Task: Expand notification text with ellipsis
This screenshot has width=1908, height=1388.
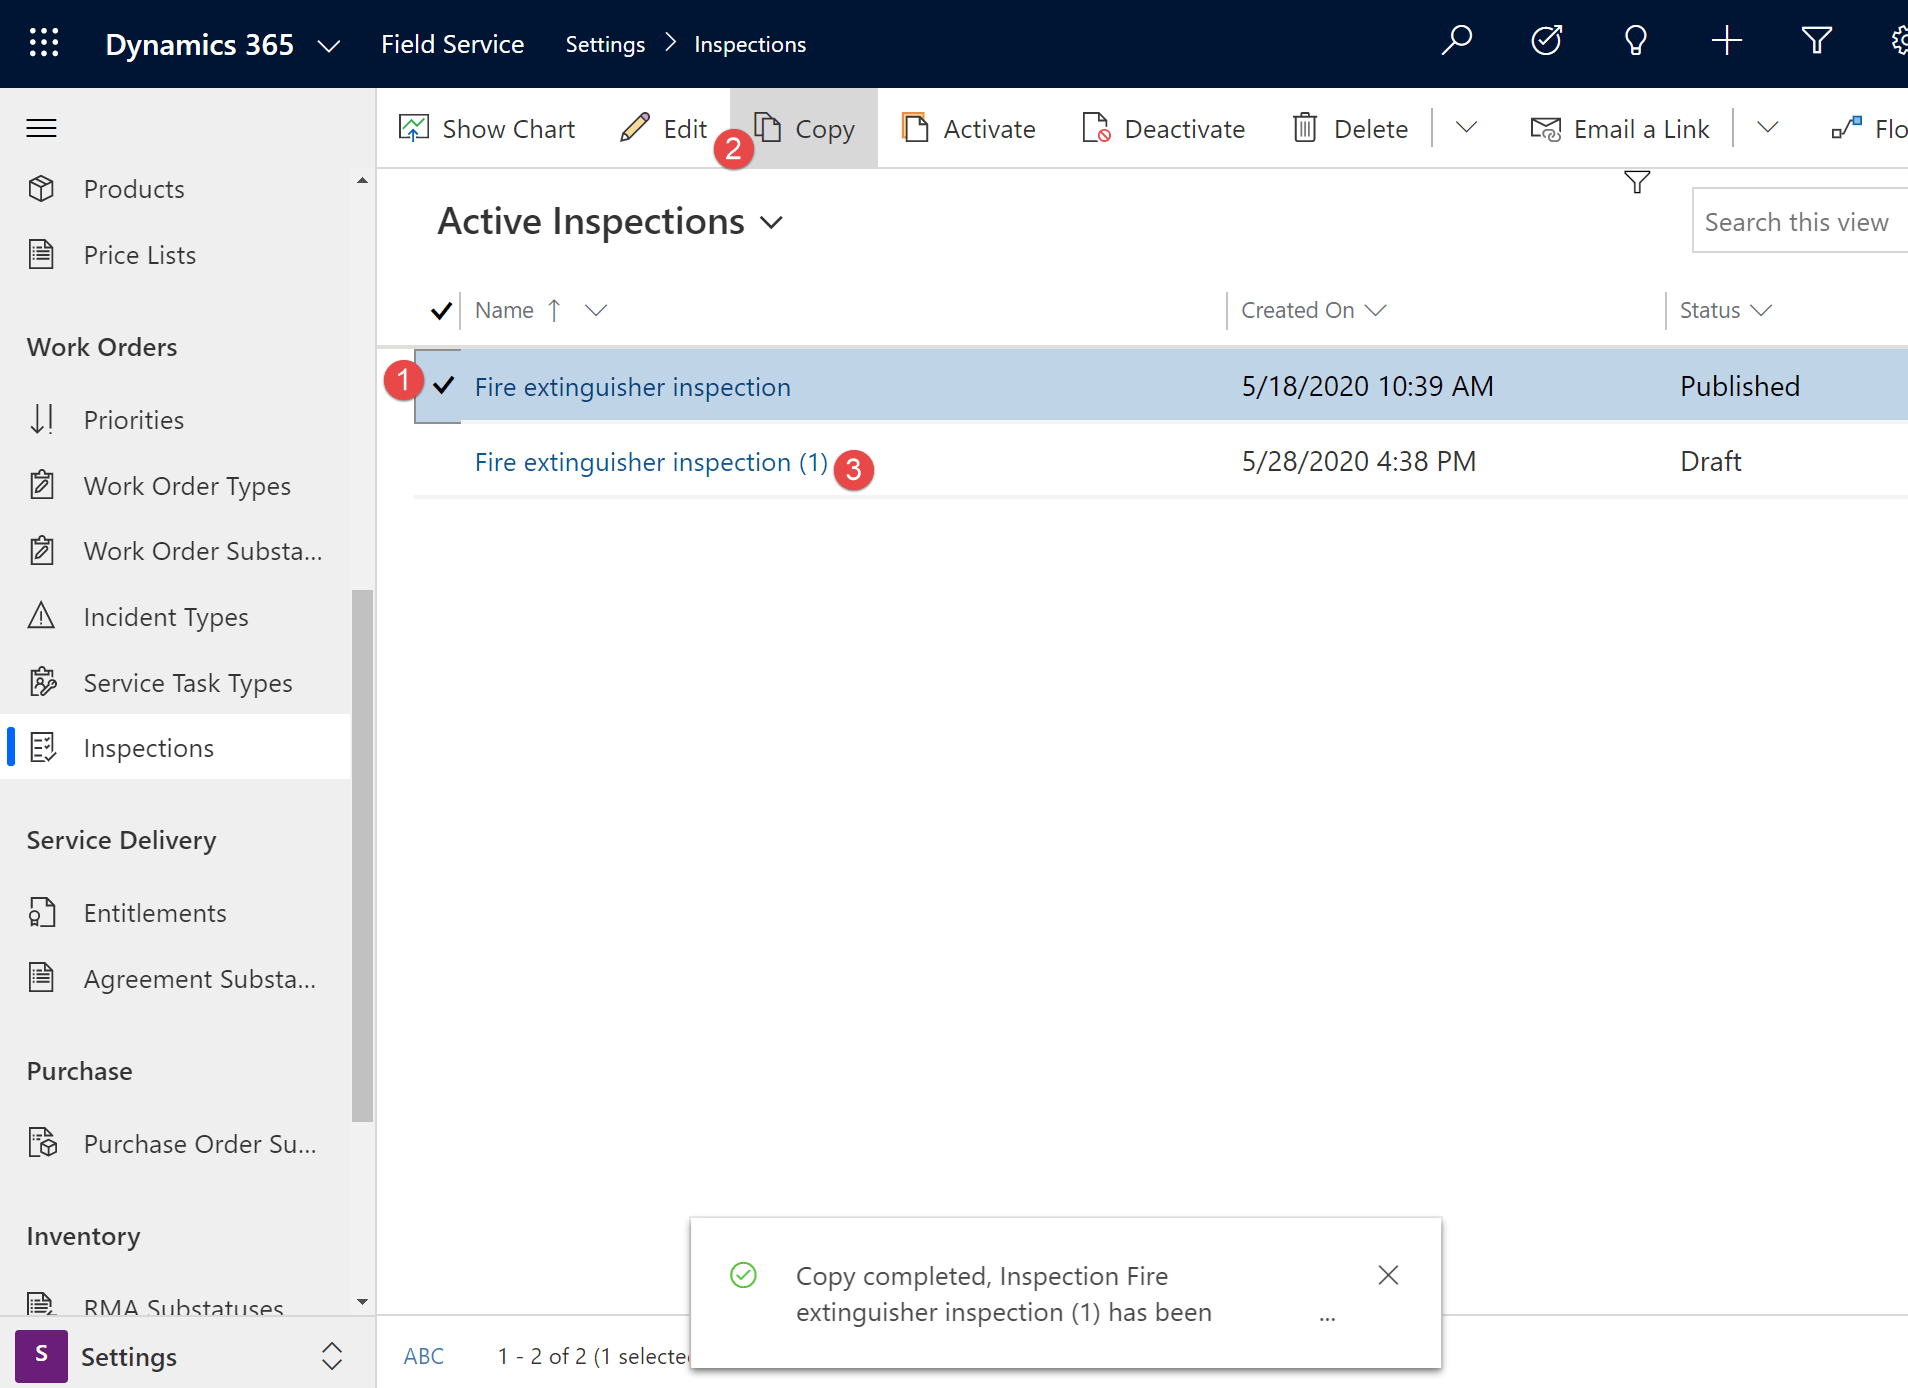Action: (1327, 1316)
